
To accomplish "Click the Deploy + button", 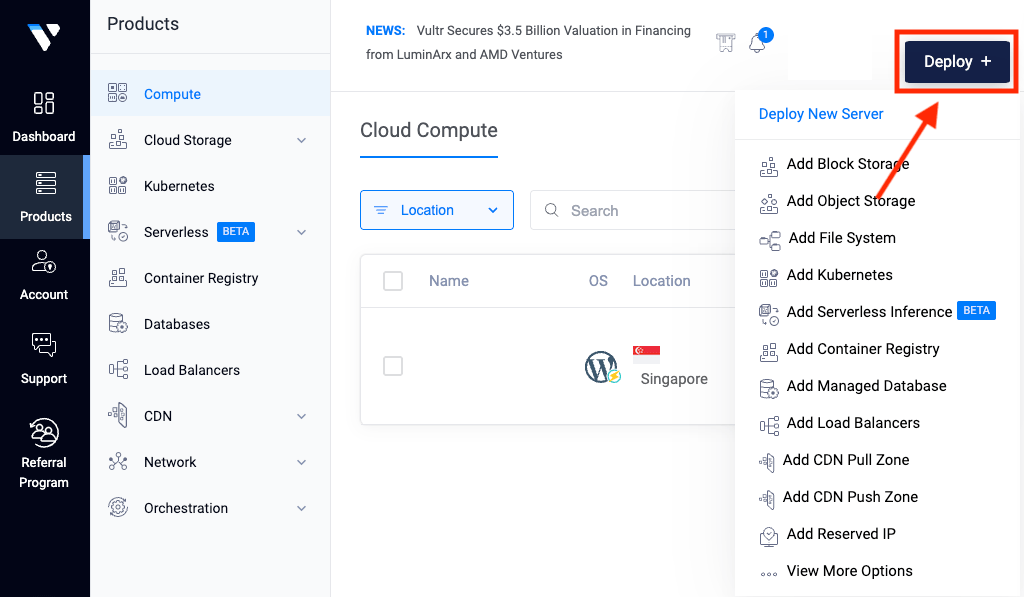I will pos(957,61).
